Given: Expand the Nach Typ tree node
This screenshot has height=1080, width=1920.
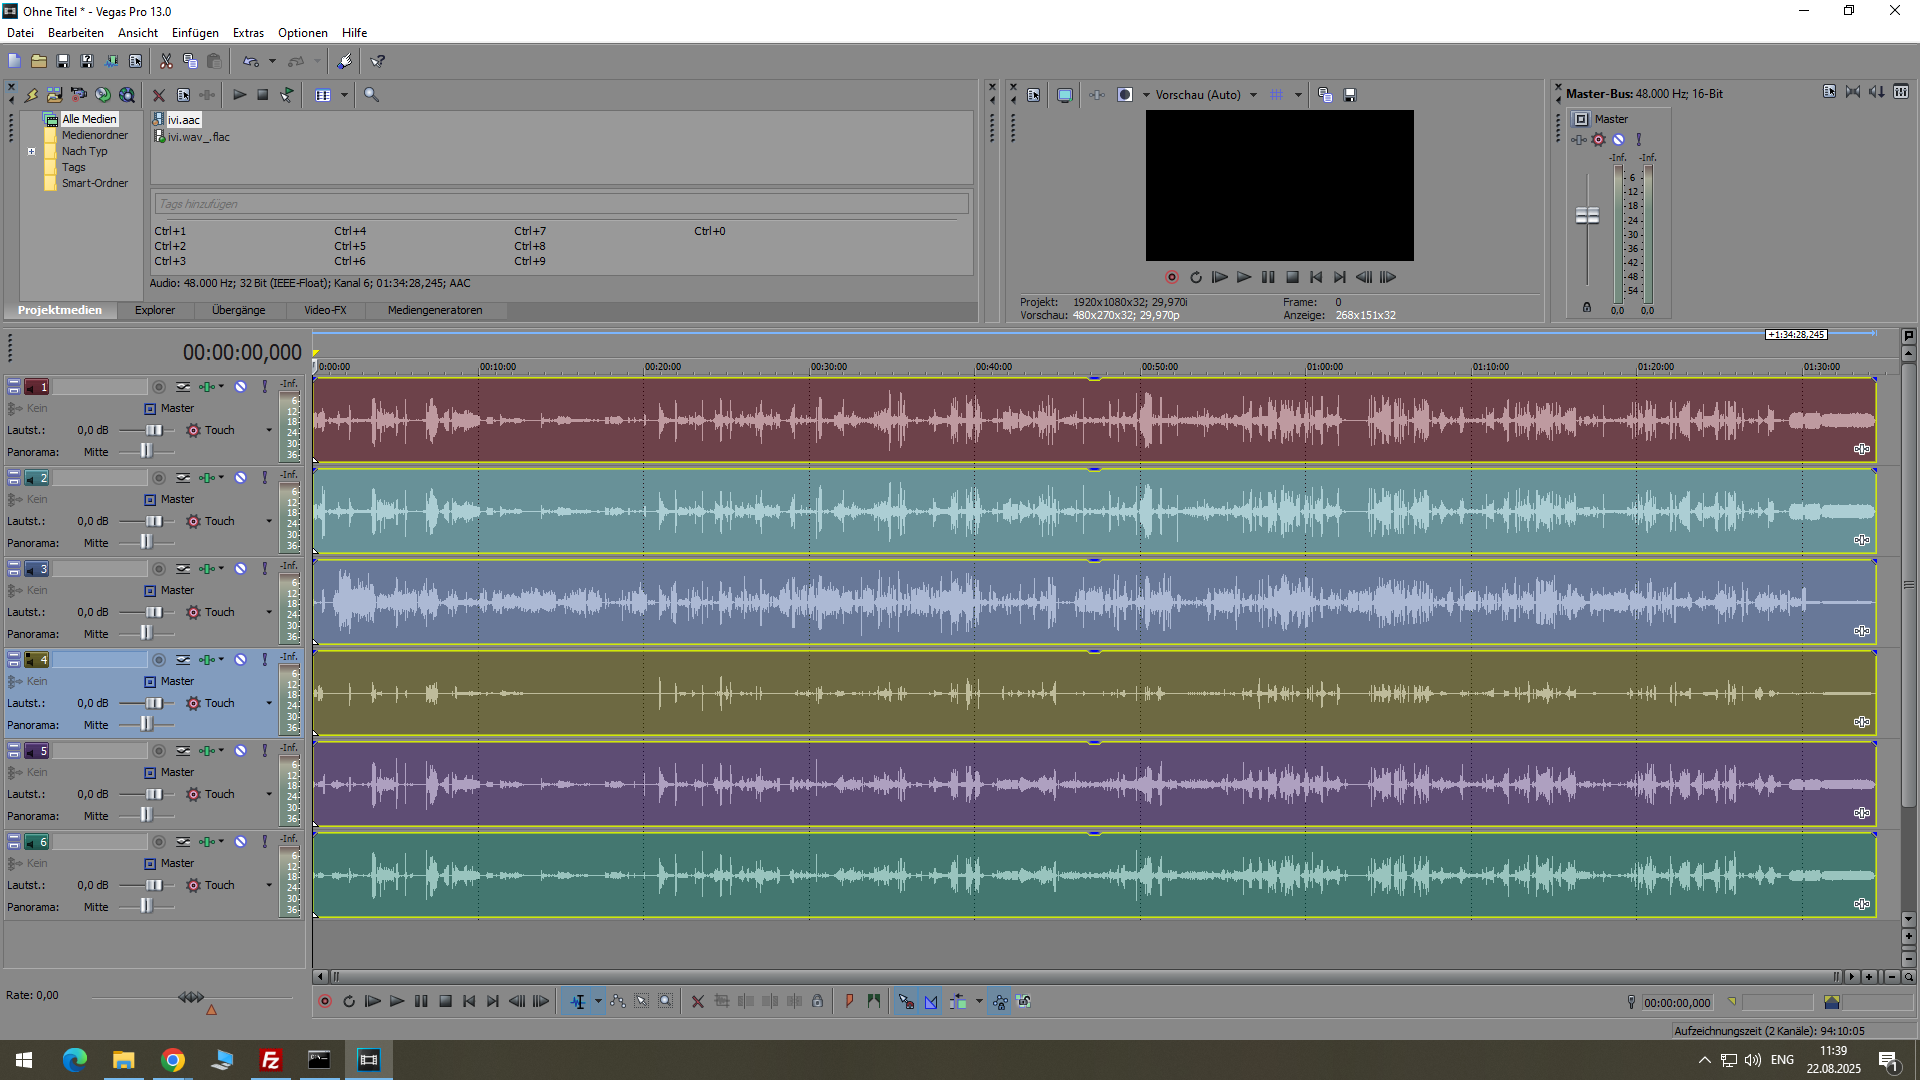Looking at the screenshot, I should [32, 152].
